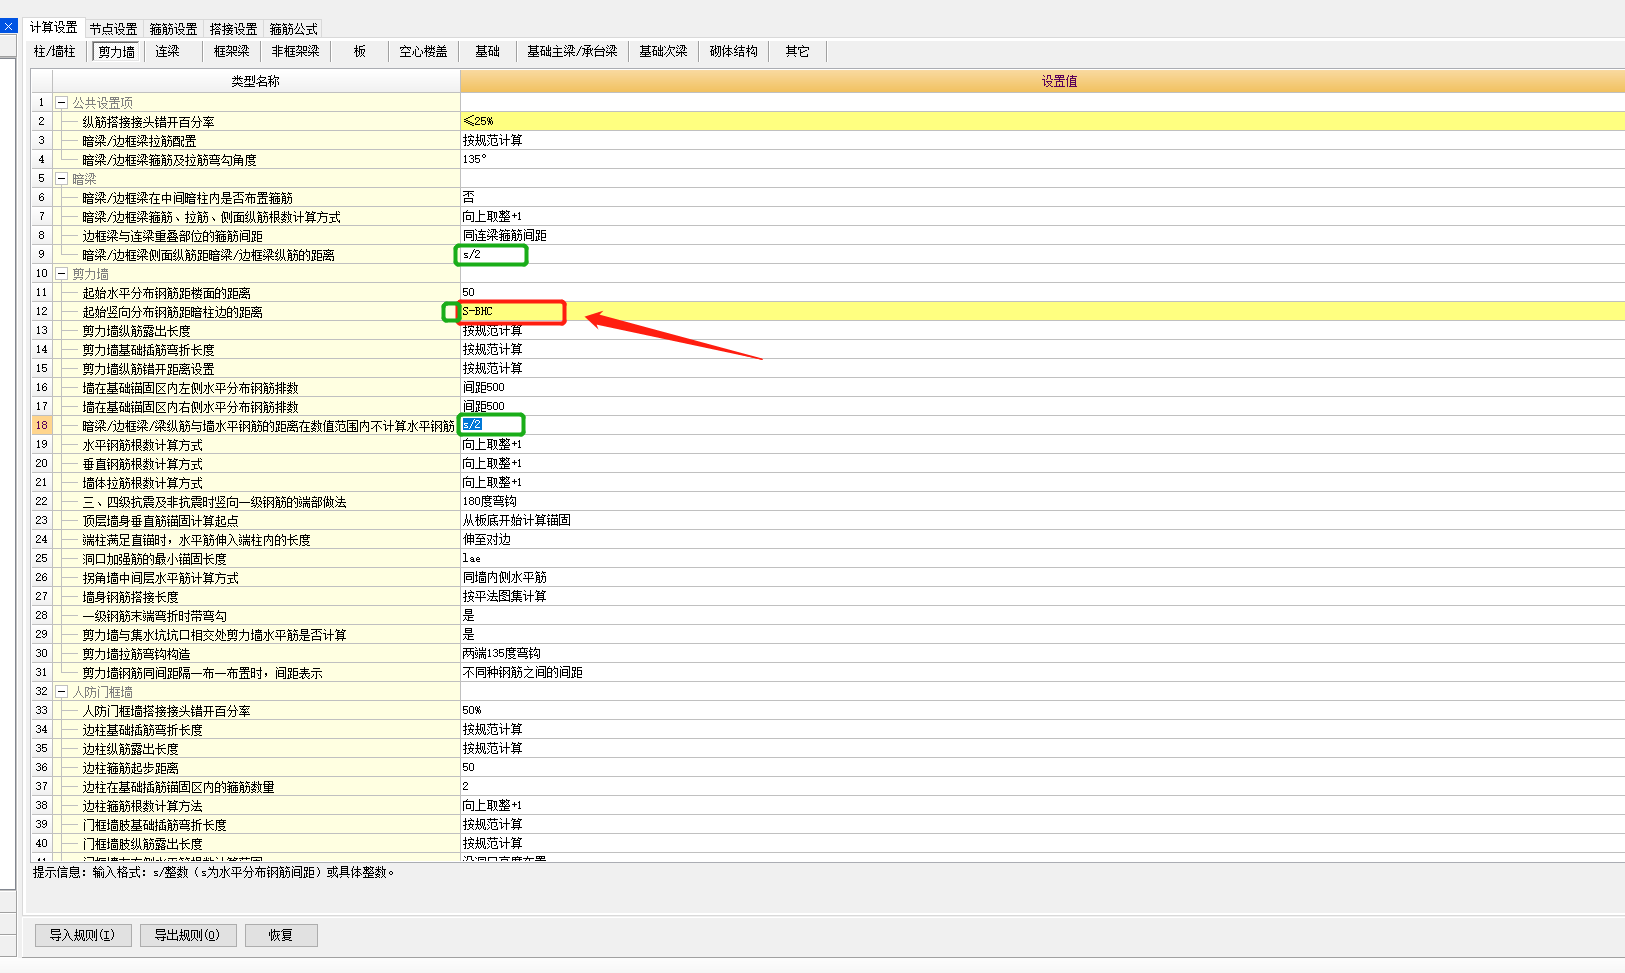Select the 基础 category tab
This screenshot has width=1625, height=973.
click(487, 51)
